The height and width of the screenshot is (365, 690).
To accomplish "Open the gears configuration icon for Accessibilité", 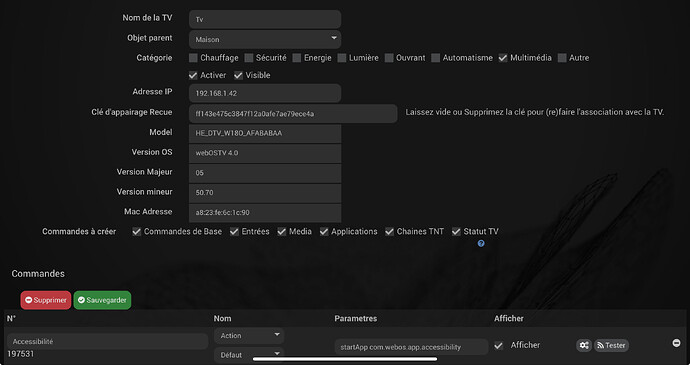I will (x=584, y=345).
